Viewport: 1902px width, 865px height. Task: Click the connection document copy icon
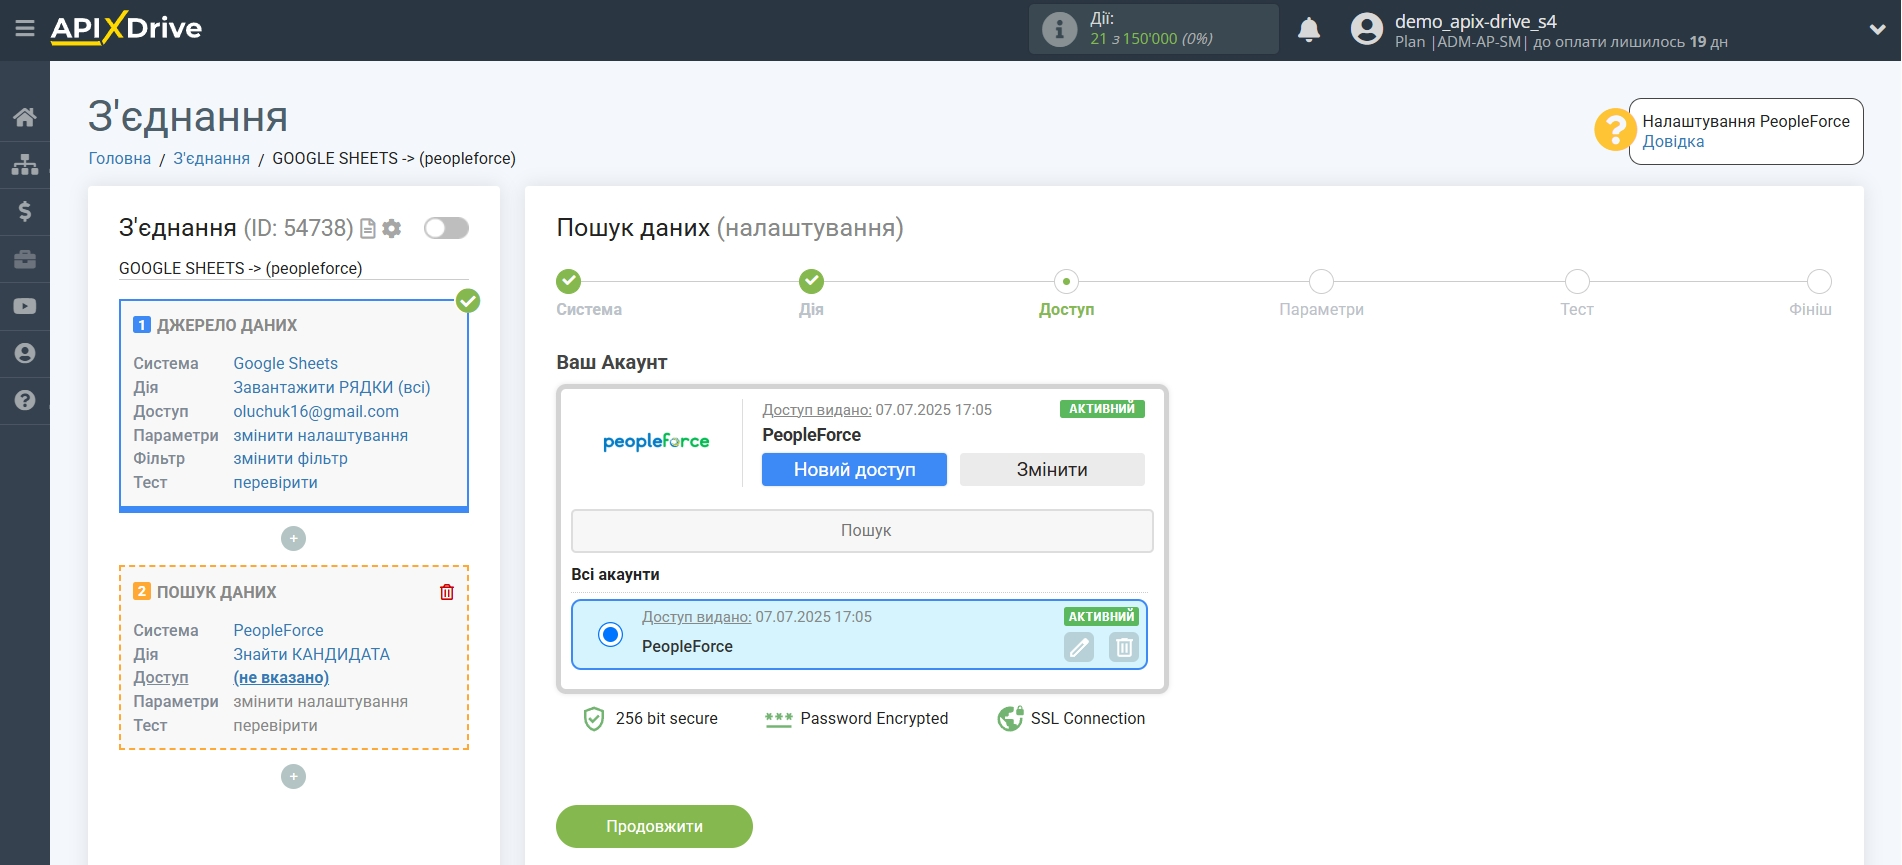[x=368, y=229]
